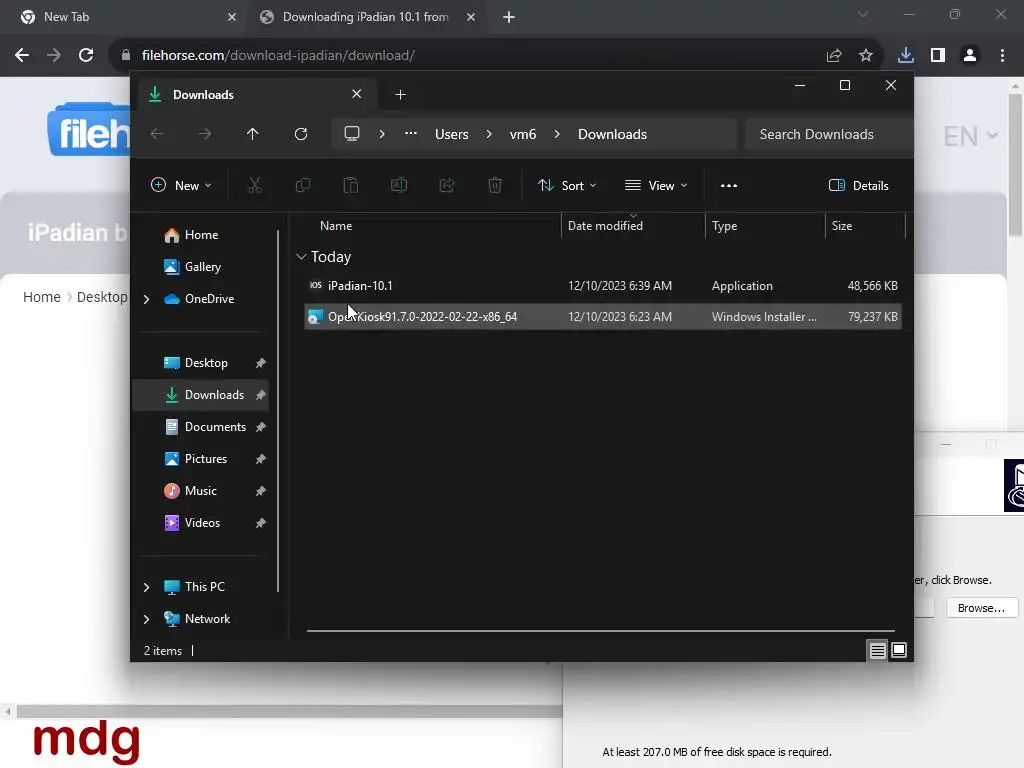Sort by Date modified column header
The width and height of the screenshot is (1024, 768).
click(x=632, y=226)
